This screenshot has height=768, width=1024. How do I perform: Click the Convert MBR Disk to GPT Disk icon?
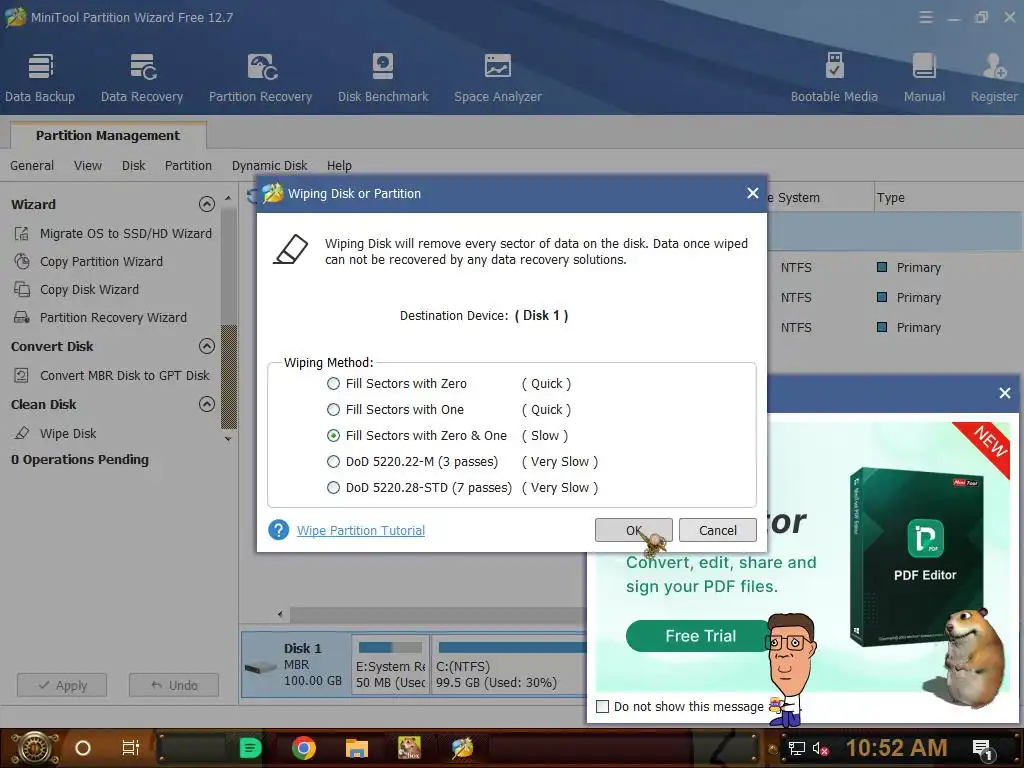coord(22,376)
